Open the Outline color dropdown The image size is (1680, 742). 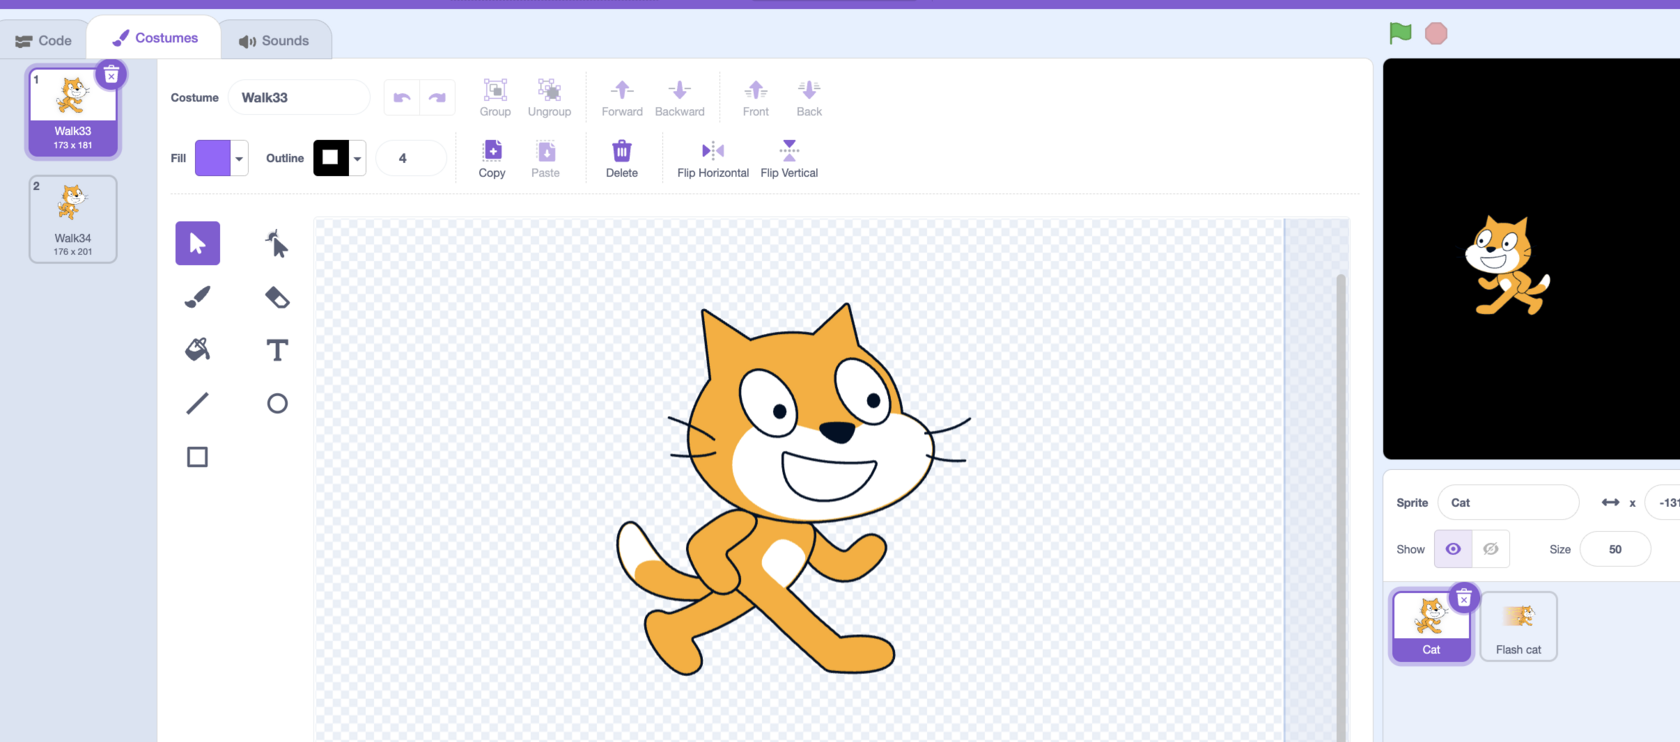coord(357,158)
